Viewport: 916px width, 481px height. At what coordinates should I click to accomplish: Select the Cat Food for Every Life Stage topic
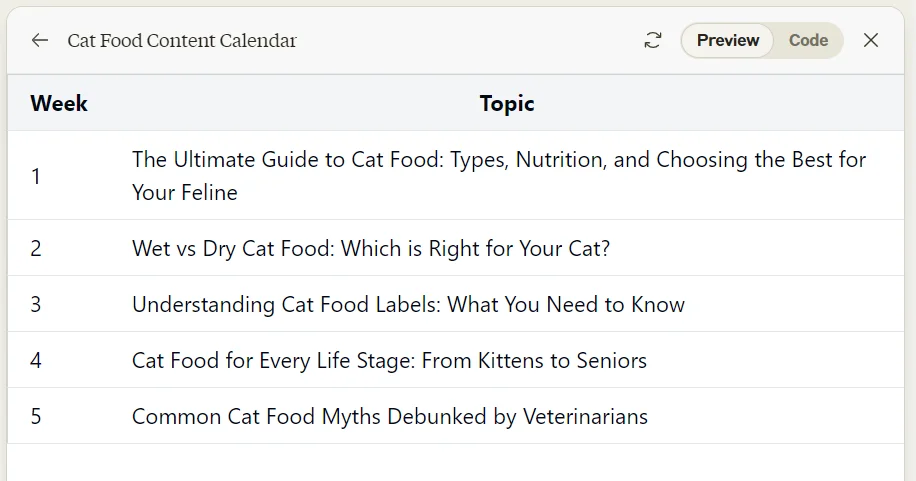point(389,361)
